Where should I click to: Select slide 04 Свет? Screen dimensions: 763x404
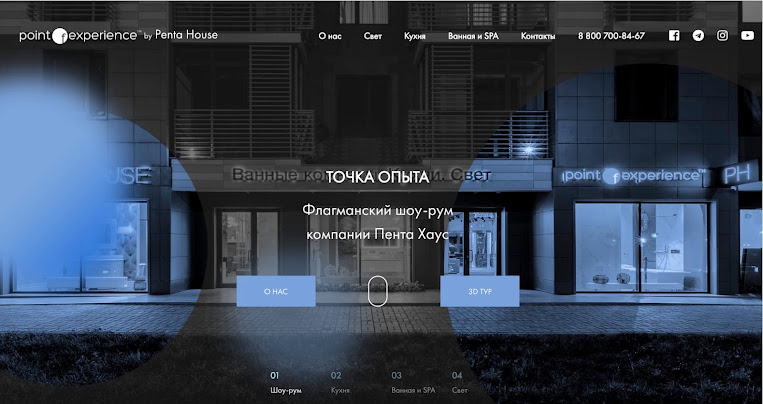[x=459, y=383]
